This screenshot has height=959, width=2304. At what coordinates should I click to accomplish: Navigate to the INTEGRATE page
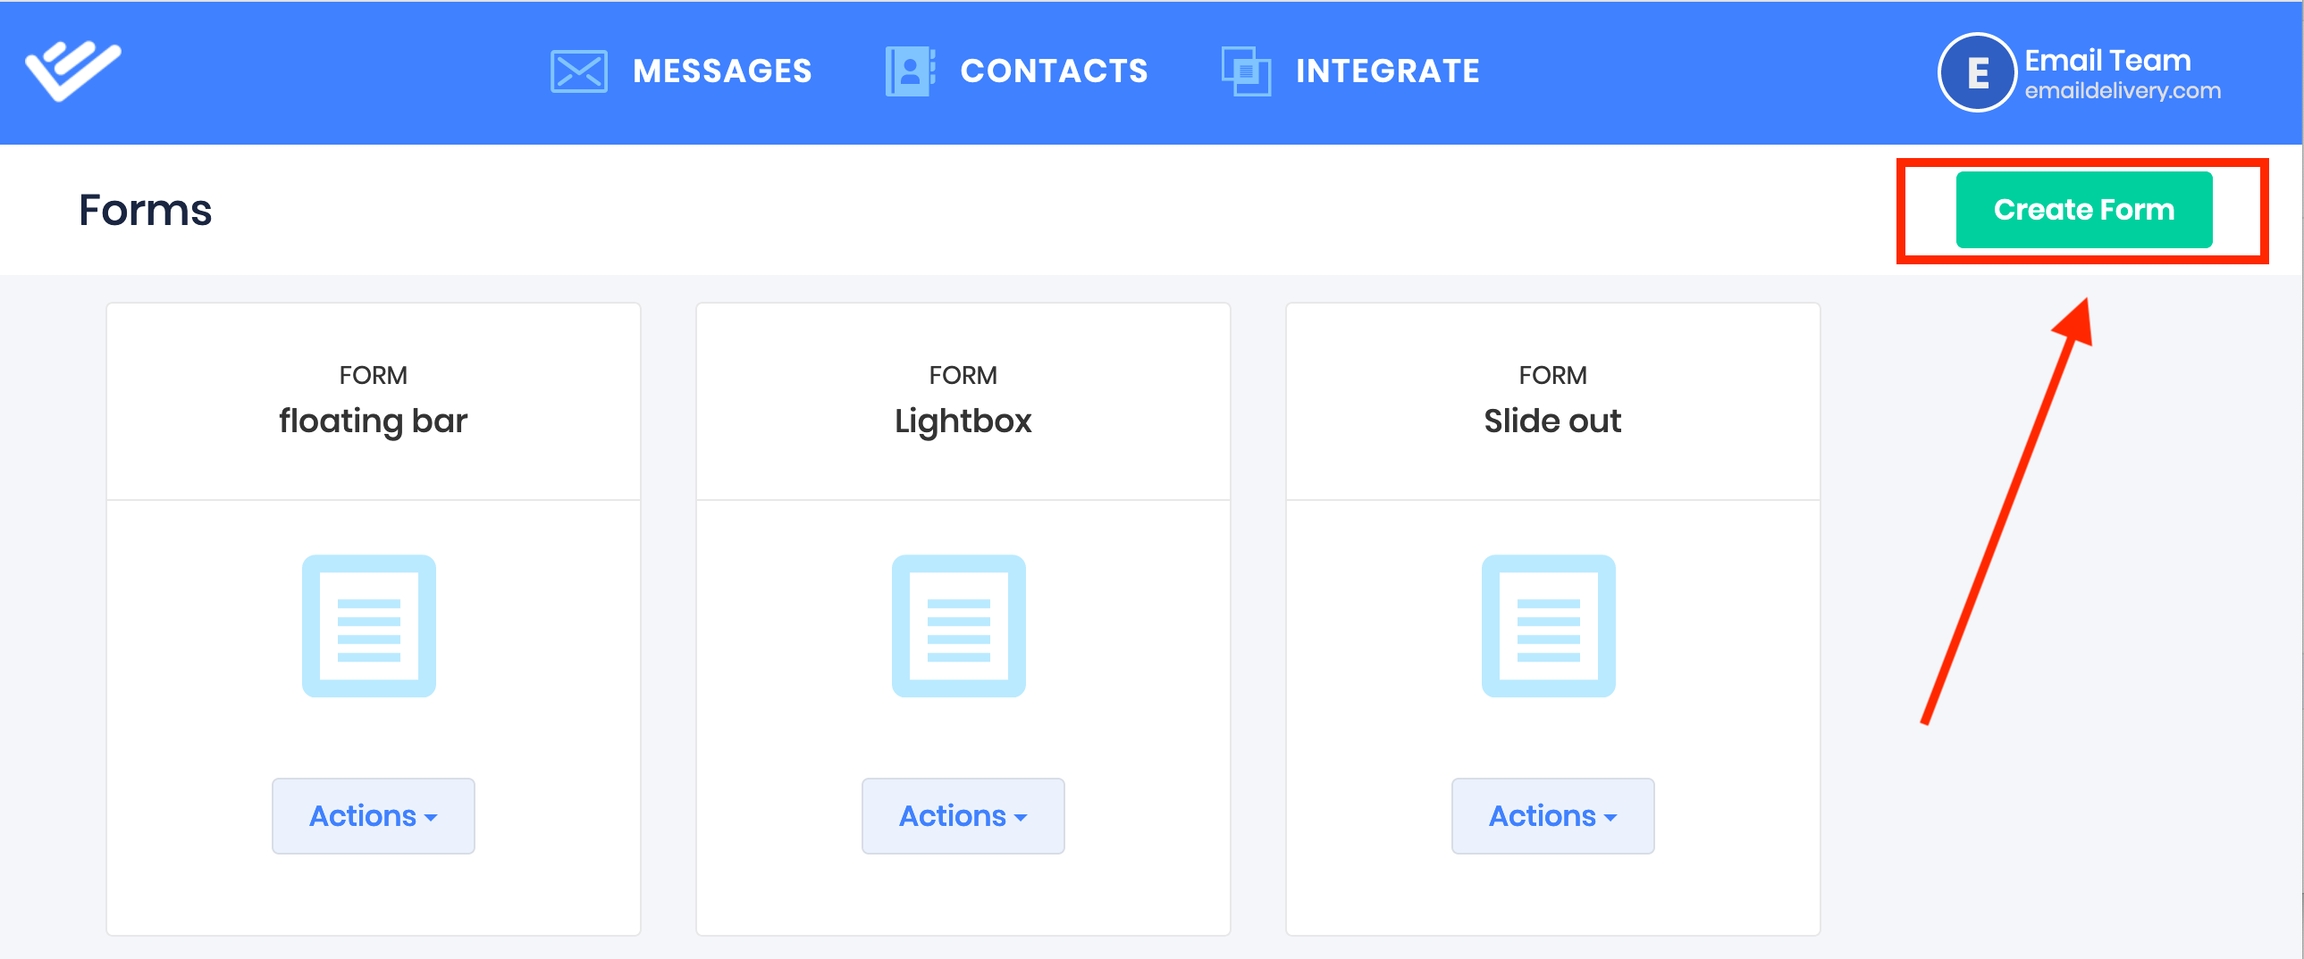click(x=1387, y=71)
